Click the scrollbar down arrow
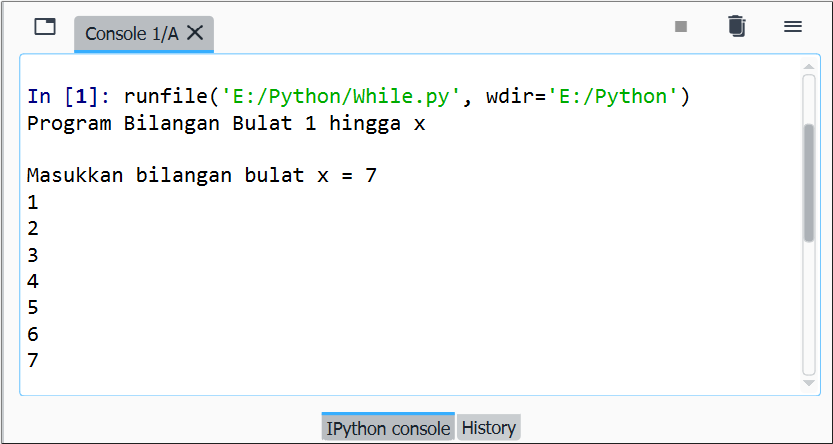This screenshot has width=833, height=444. 809,382
